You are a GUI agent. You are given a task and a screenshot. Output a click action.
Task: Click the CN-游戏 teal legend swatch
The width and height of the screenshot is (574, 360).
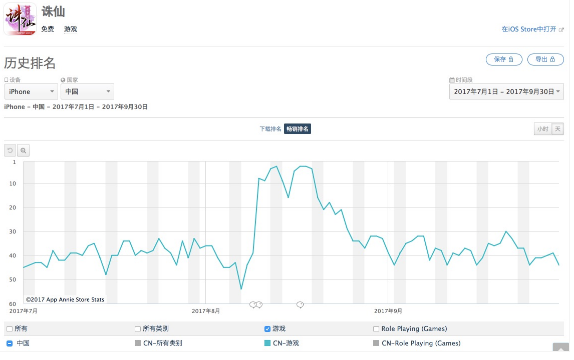pyautogui.click(x=267, y=343)
